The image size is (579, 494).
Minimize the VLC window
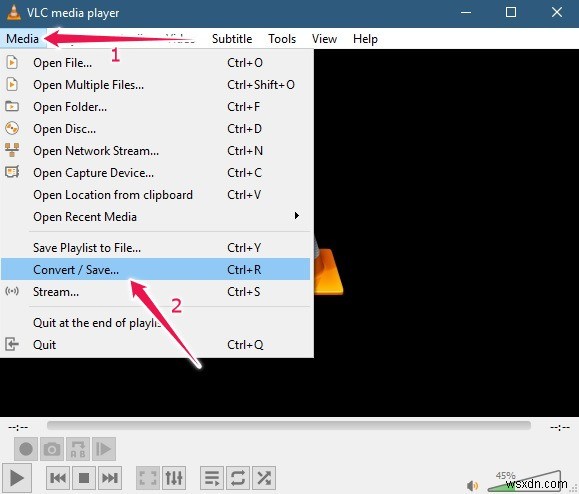[x=466, y=13]
